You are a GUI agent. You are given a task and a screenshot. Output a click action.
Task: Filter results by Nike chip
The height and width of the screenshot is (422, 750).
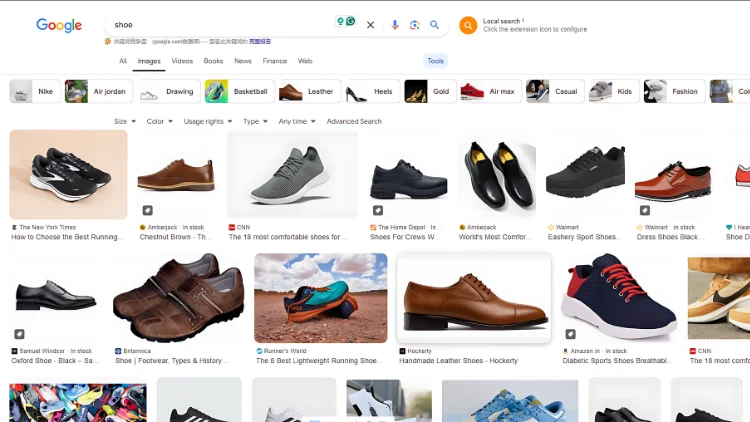(35, 91)
